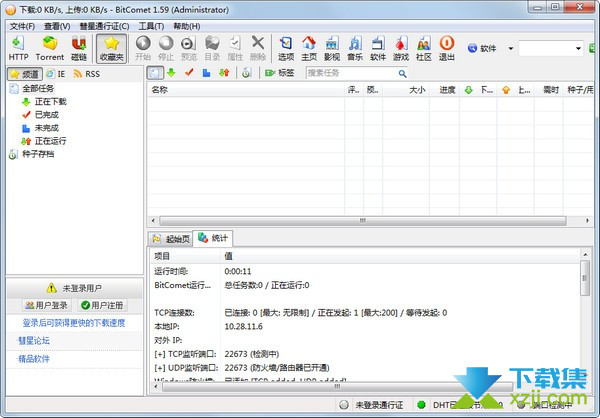Viewport: 600px width, 418px height.
Task: Click the Exit (退出) power icon
Action: [x=447, y=48]
